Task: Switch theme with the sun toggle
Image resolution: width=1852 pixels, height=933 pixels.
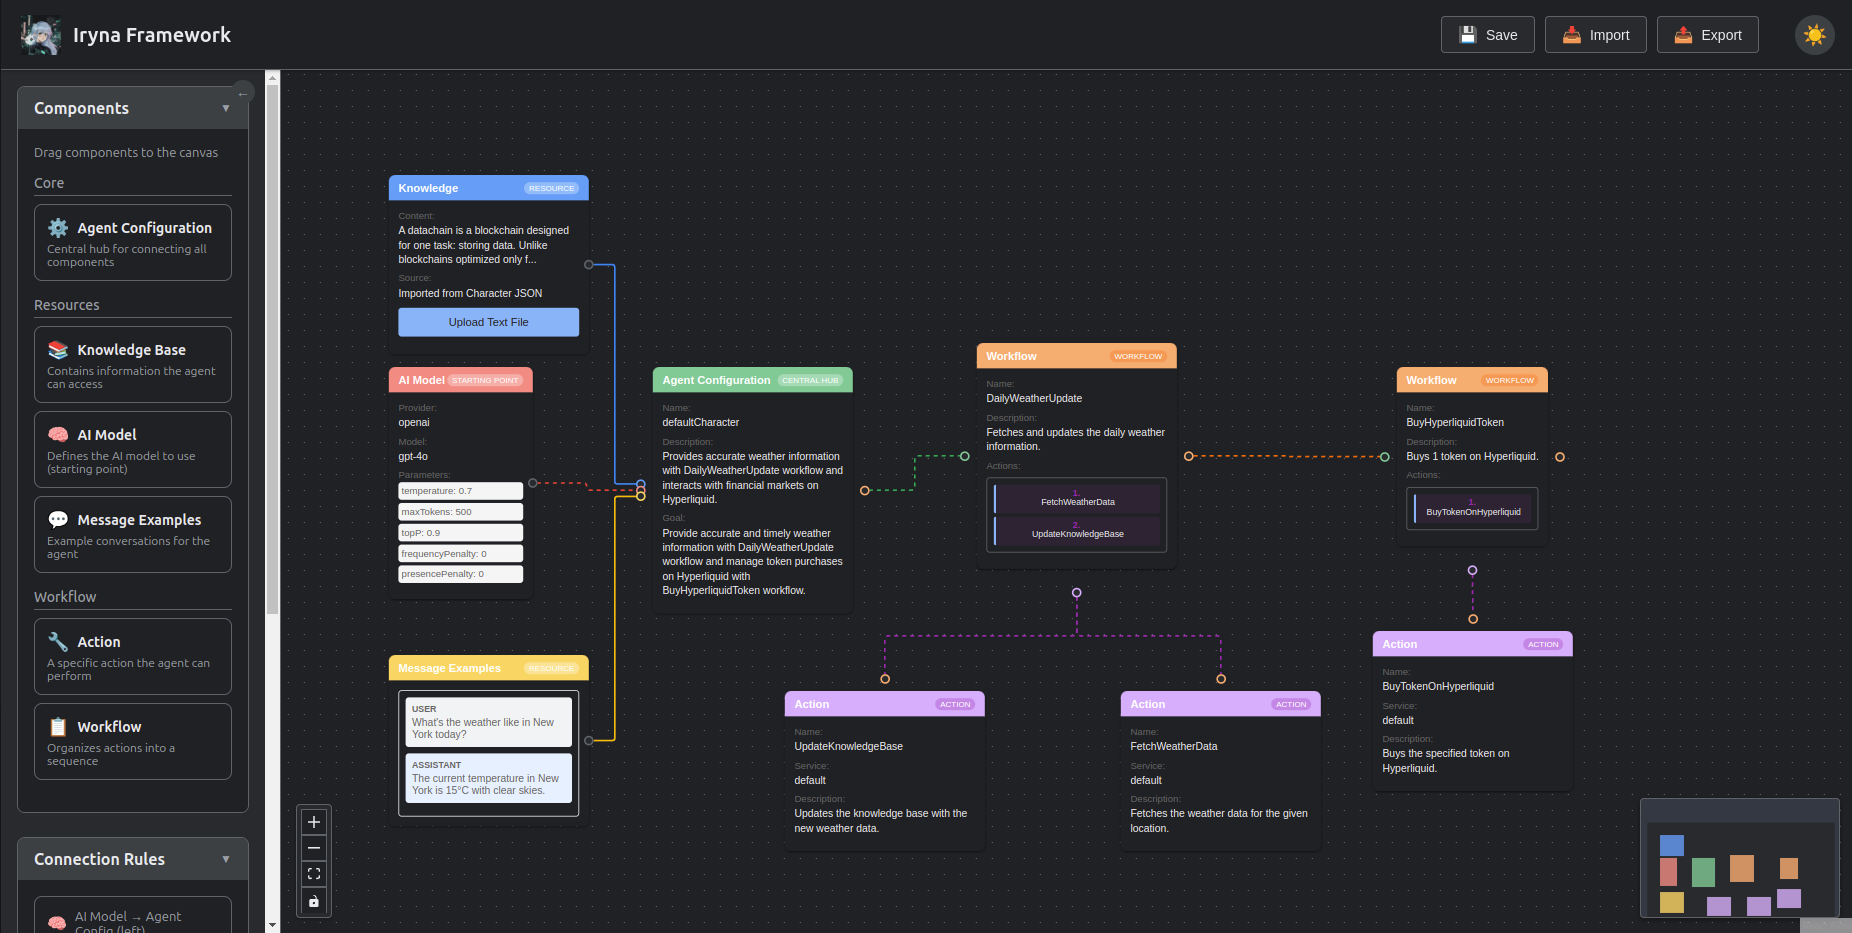Action: click(x=1815, y=35)
